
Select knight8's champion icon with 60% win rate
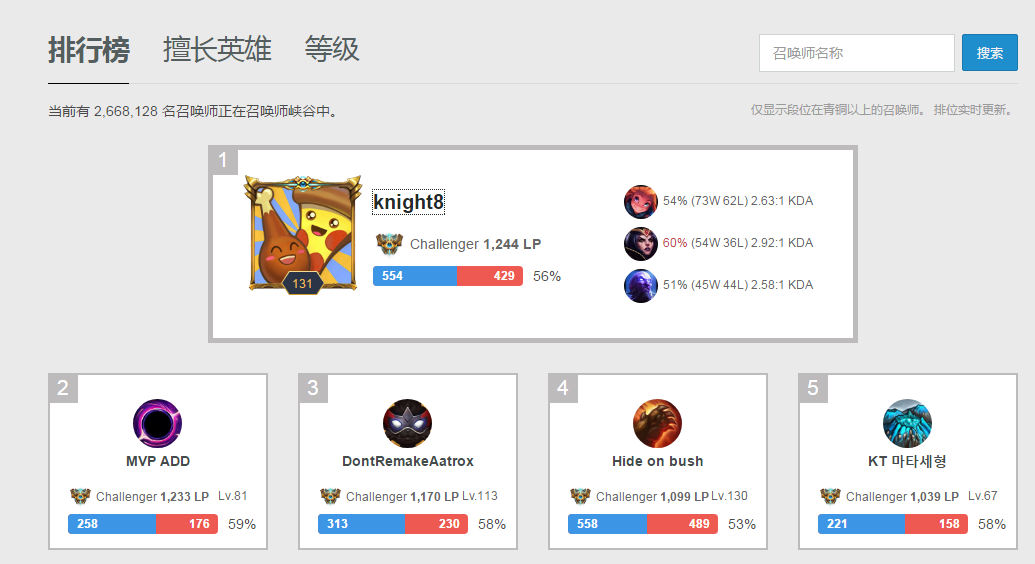pos(640,244)
